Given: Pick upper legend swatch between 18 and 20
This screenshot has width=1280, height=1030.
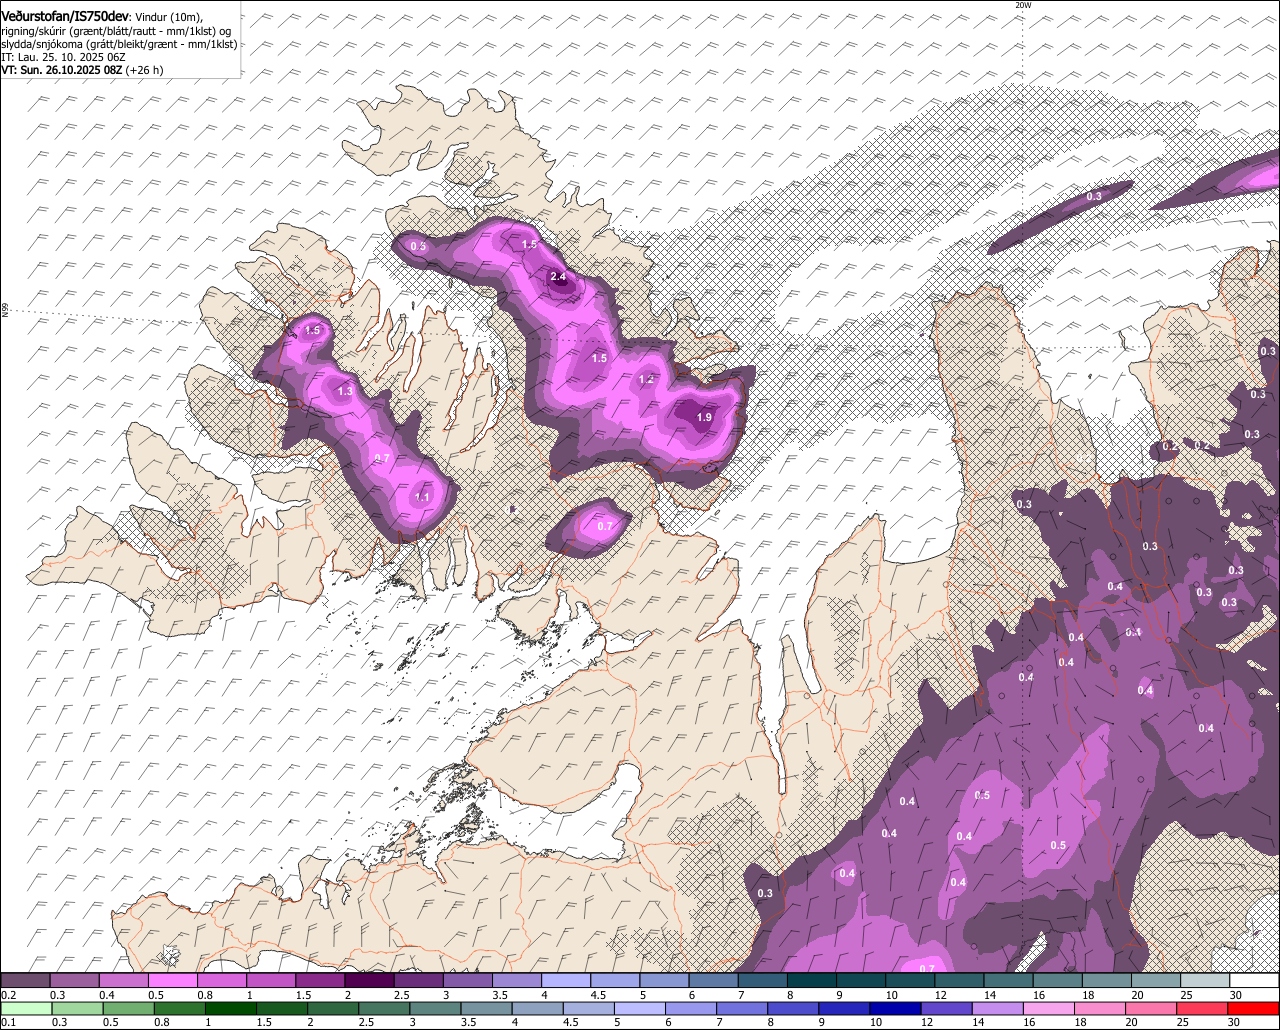Looking at the screenshot, I should pos(1107,980).
